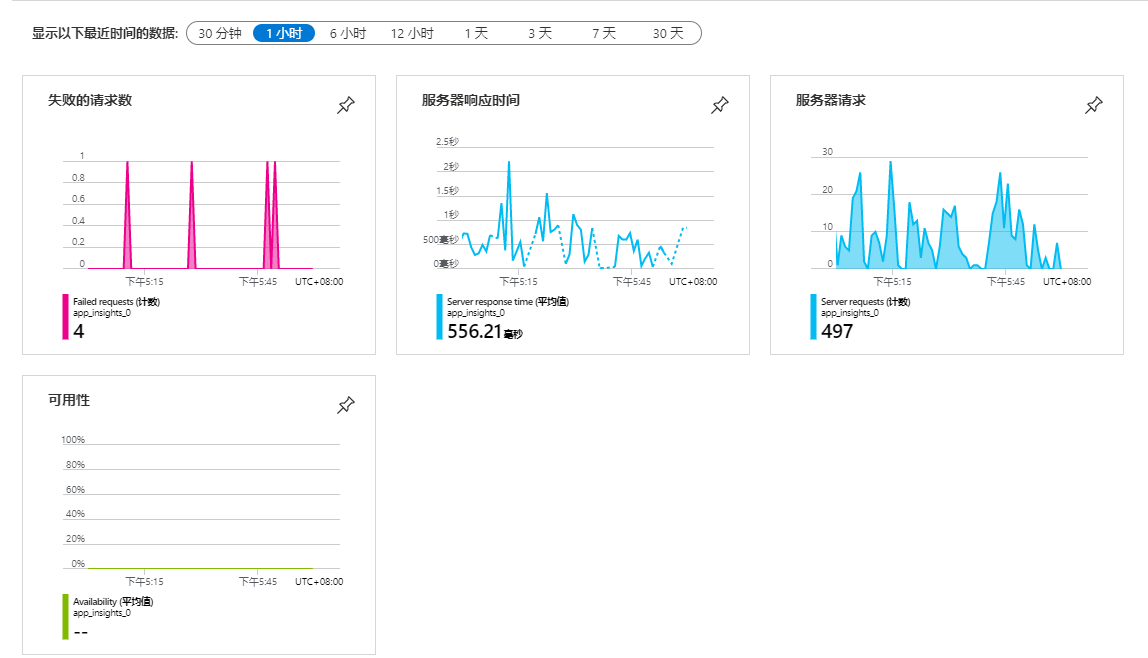Click the Failed requests (计数) legend label
This screenshot has width=1148, height=658.
pyautogui.click(x=116, y=302)
